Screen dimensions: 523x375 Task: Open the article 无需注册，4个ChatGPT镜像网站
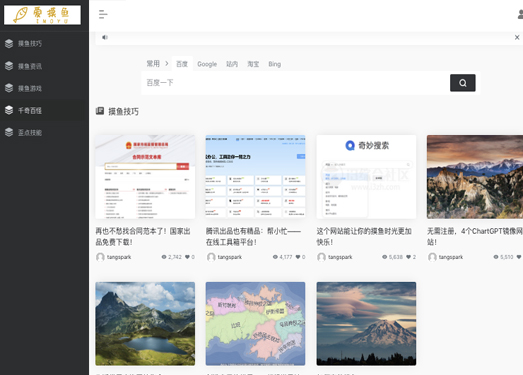(475, 237)
